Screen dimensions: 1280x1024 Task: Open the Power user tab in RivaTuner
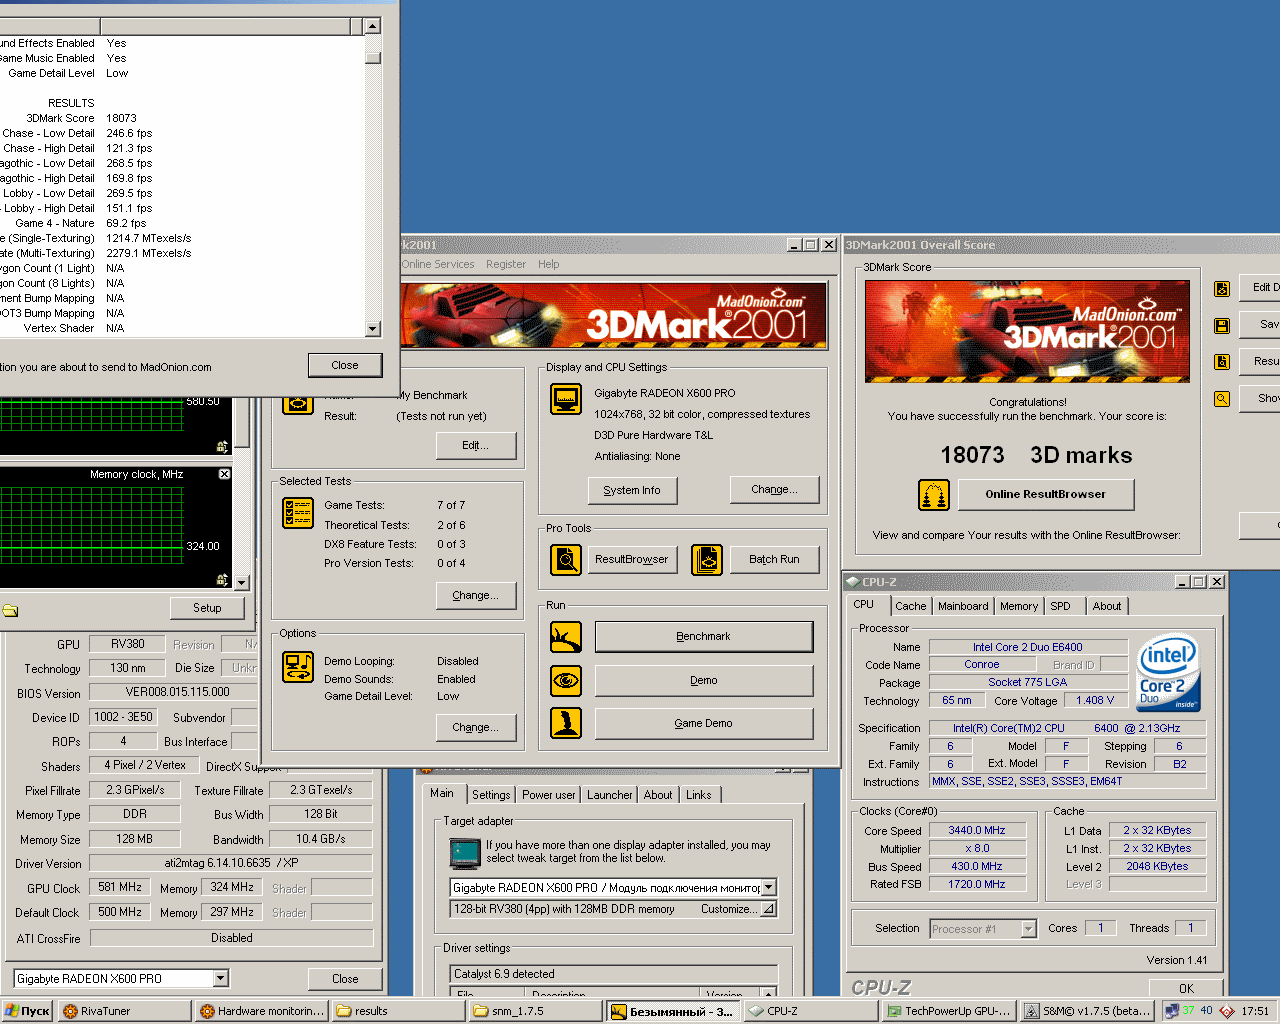(548, 795)
